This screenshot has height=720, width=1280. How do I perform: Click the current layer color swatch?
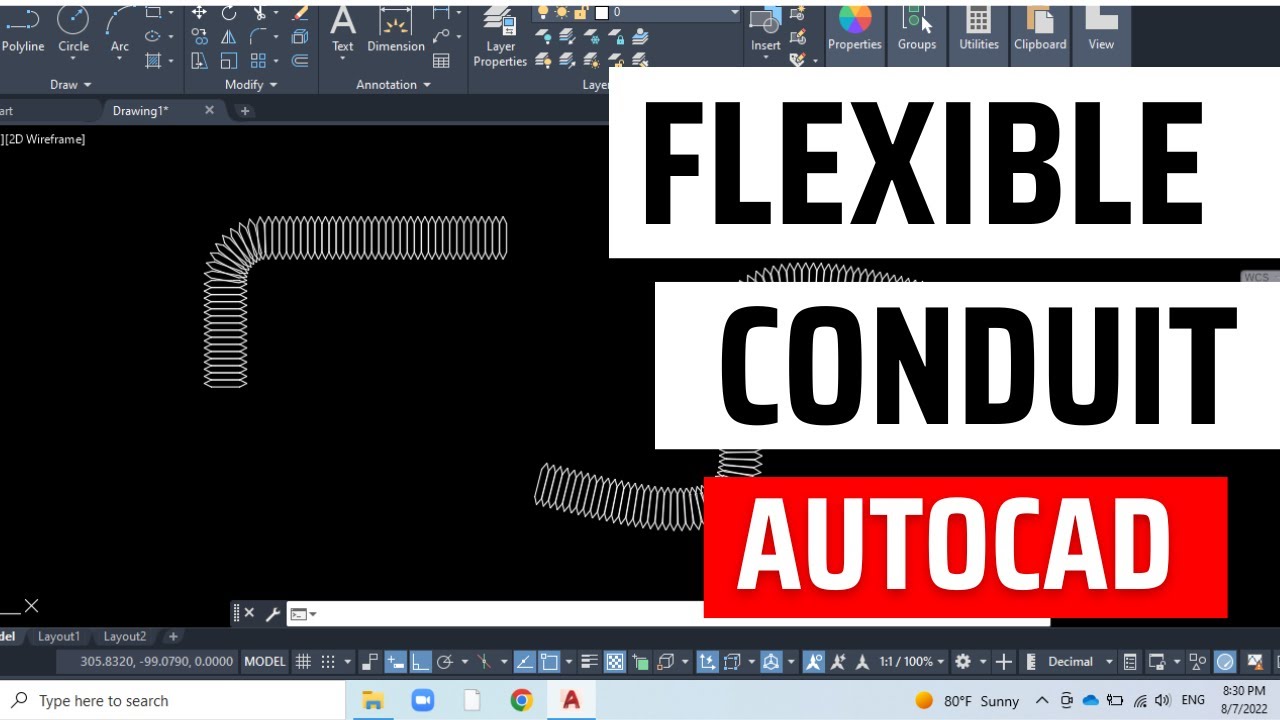[602, 13]
